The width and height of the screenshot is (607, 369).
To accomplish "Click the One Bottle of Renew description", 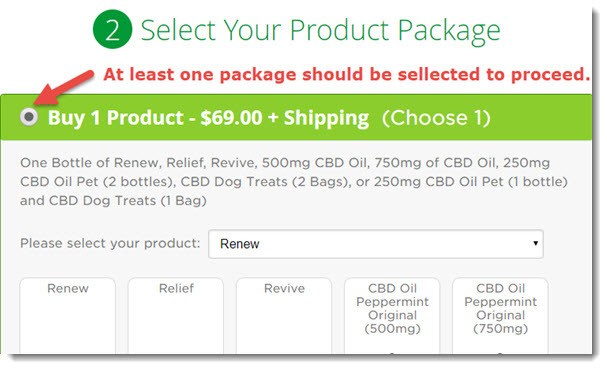I will pos(294,182).
